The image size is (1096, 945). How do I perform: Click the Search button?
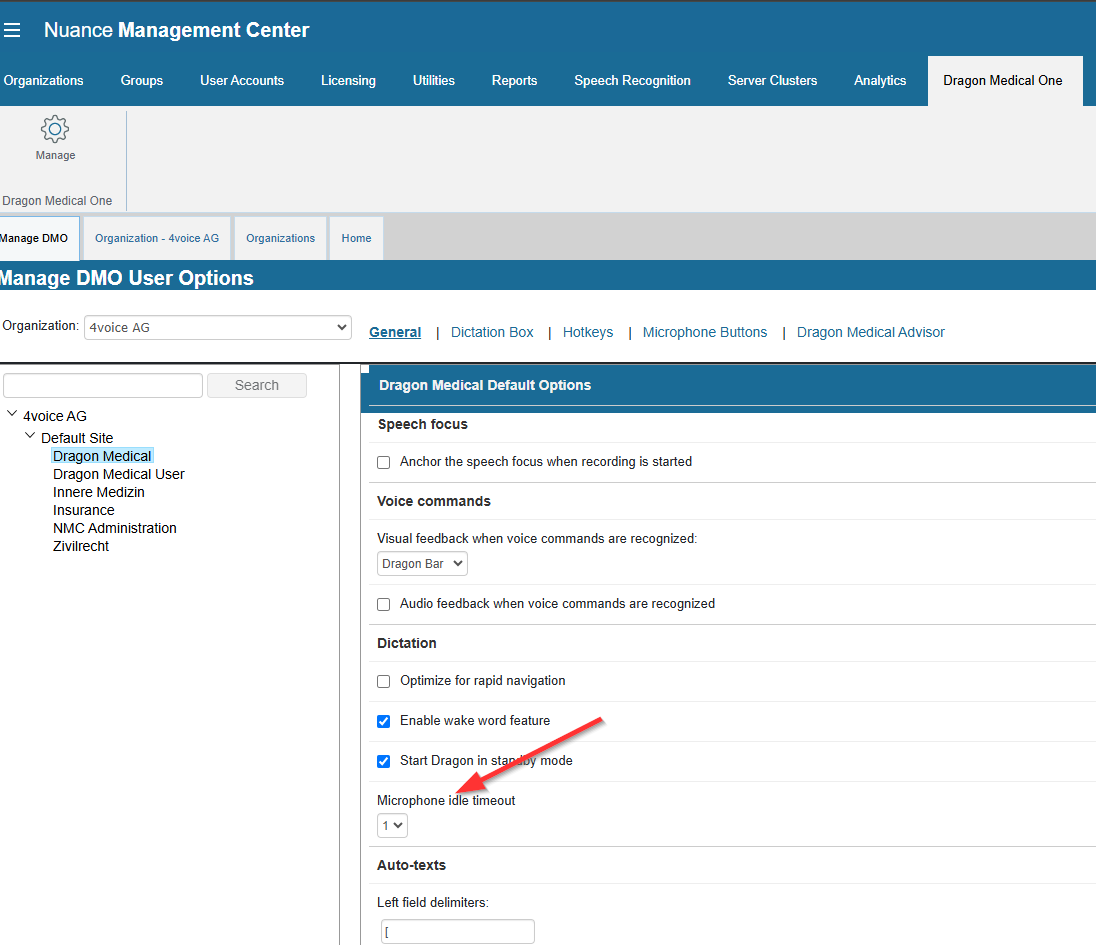(x=257, y=385)
